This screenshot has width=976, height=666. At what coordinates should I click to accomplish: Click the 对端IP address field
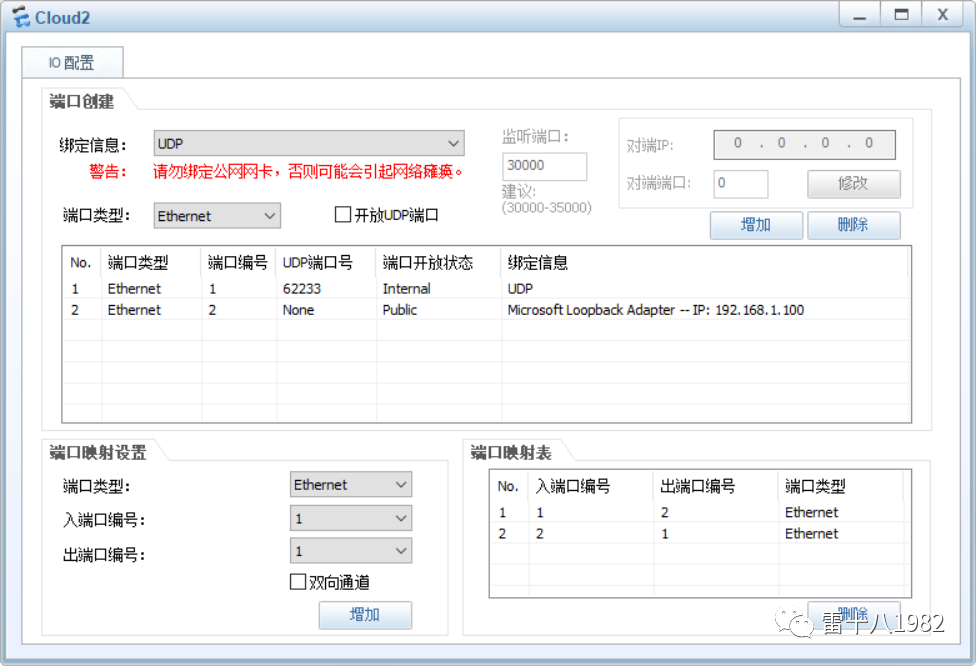point(804,144)
